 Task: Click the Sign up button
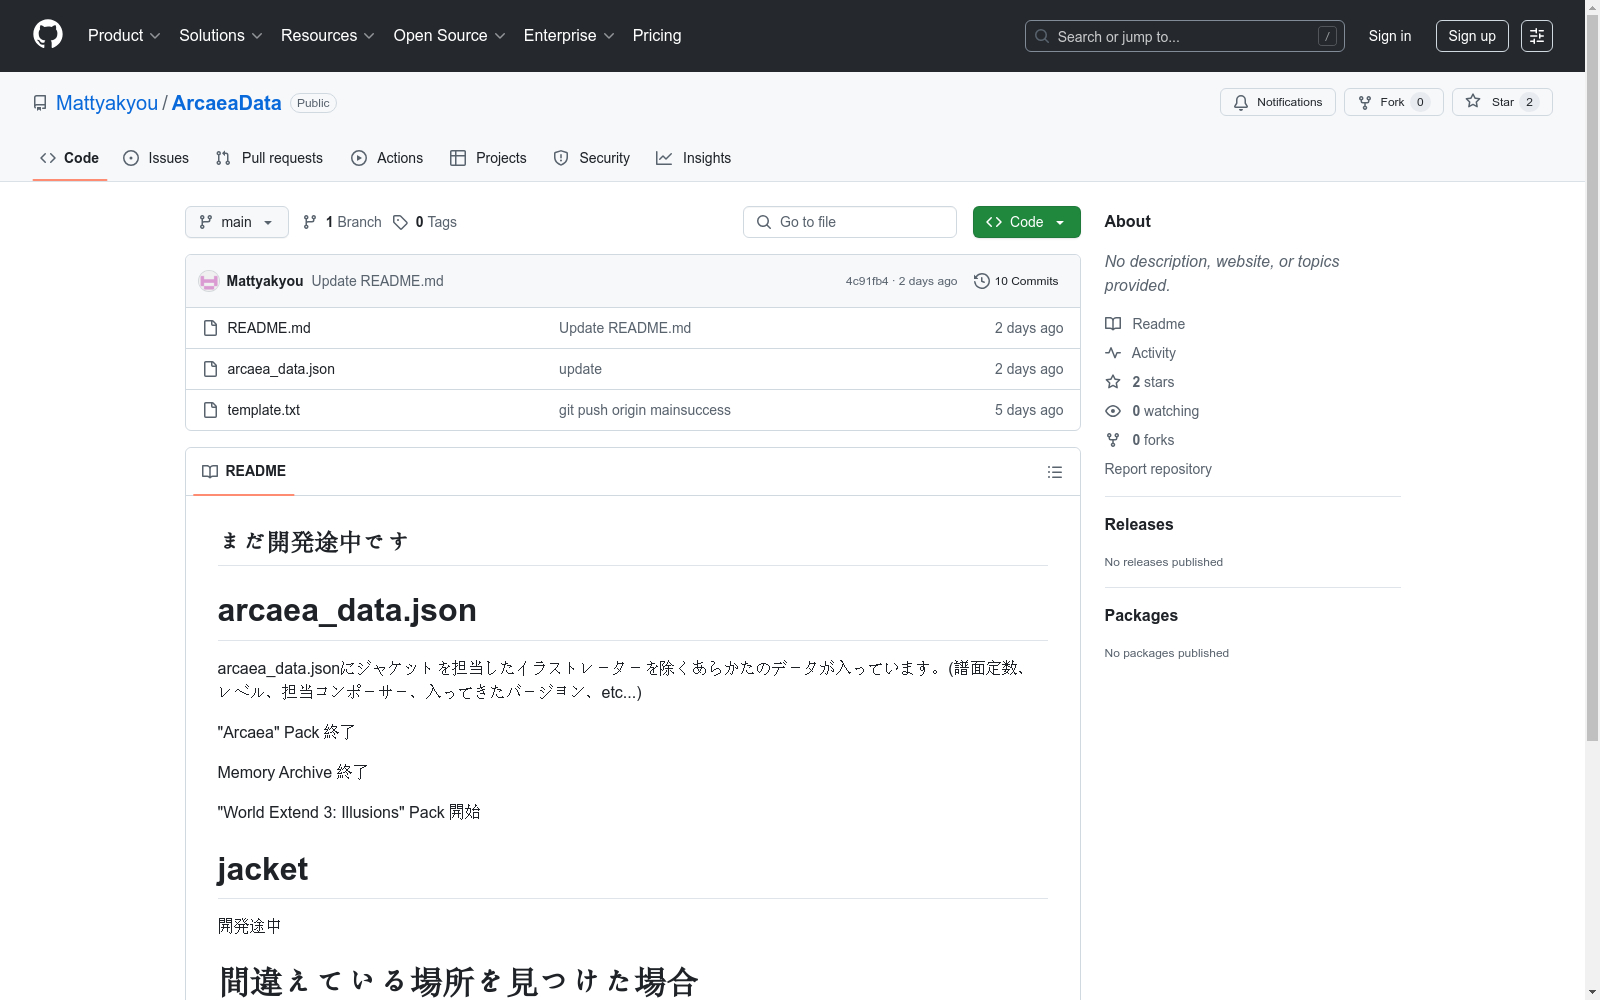click(1472, 36)
